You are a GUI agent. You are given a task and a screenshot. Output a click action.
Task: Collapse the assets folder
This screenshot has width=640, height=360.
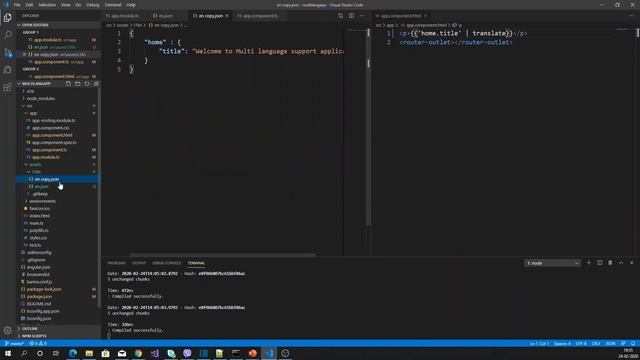[35, 164]
